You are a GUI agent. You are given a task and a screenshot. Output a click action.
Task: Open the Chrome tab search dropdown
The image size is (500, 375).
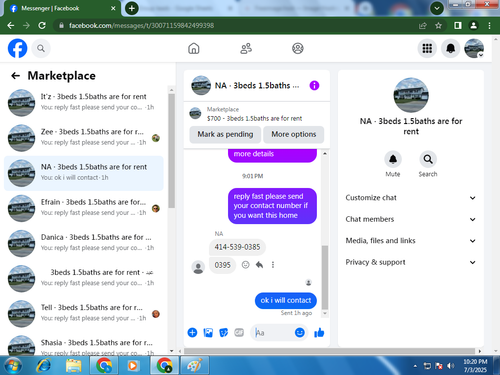(437, 8)
